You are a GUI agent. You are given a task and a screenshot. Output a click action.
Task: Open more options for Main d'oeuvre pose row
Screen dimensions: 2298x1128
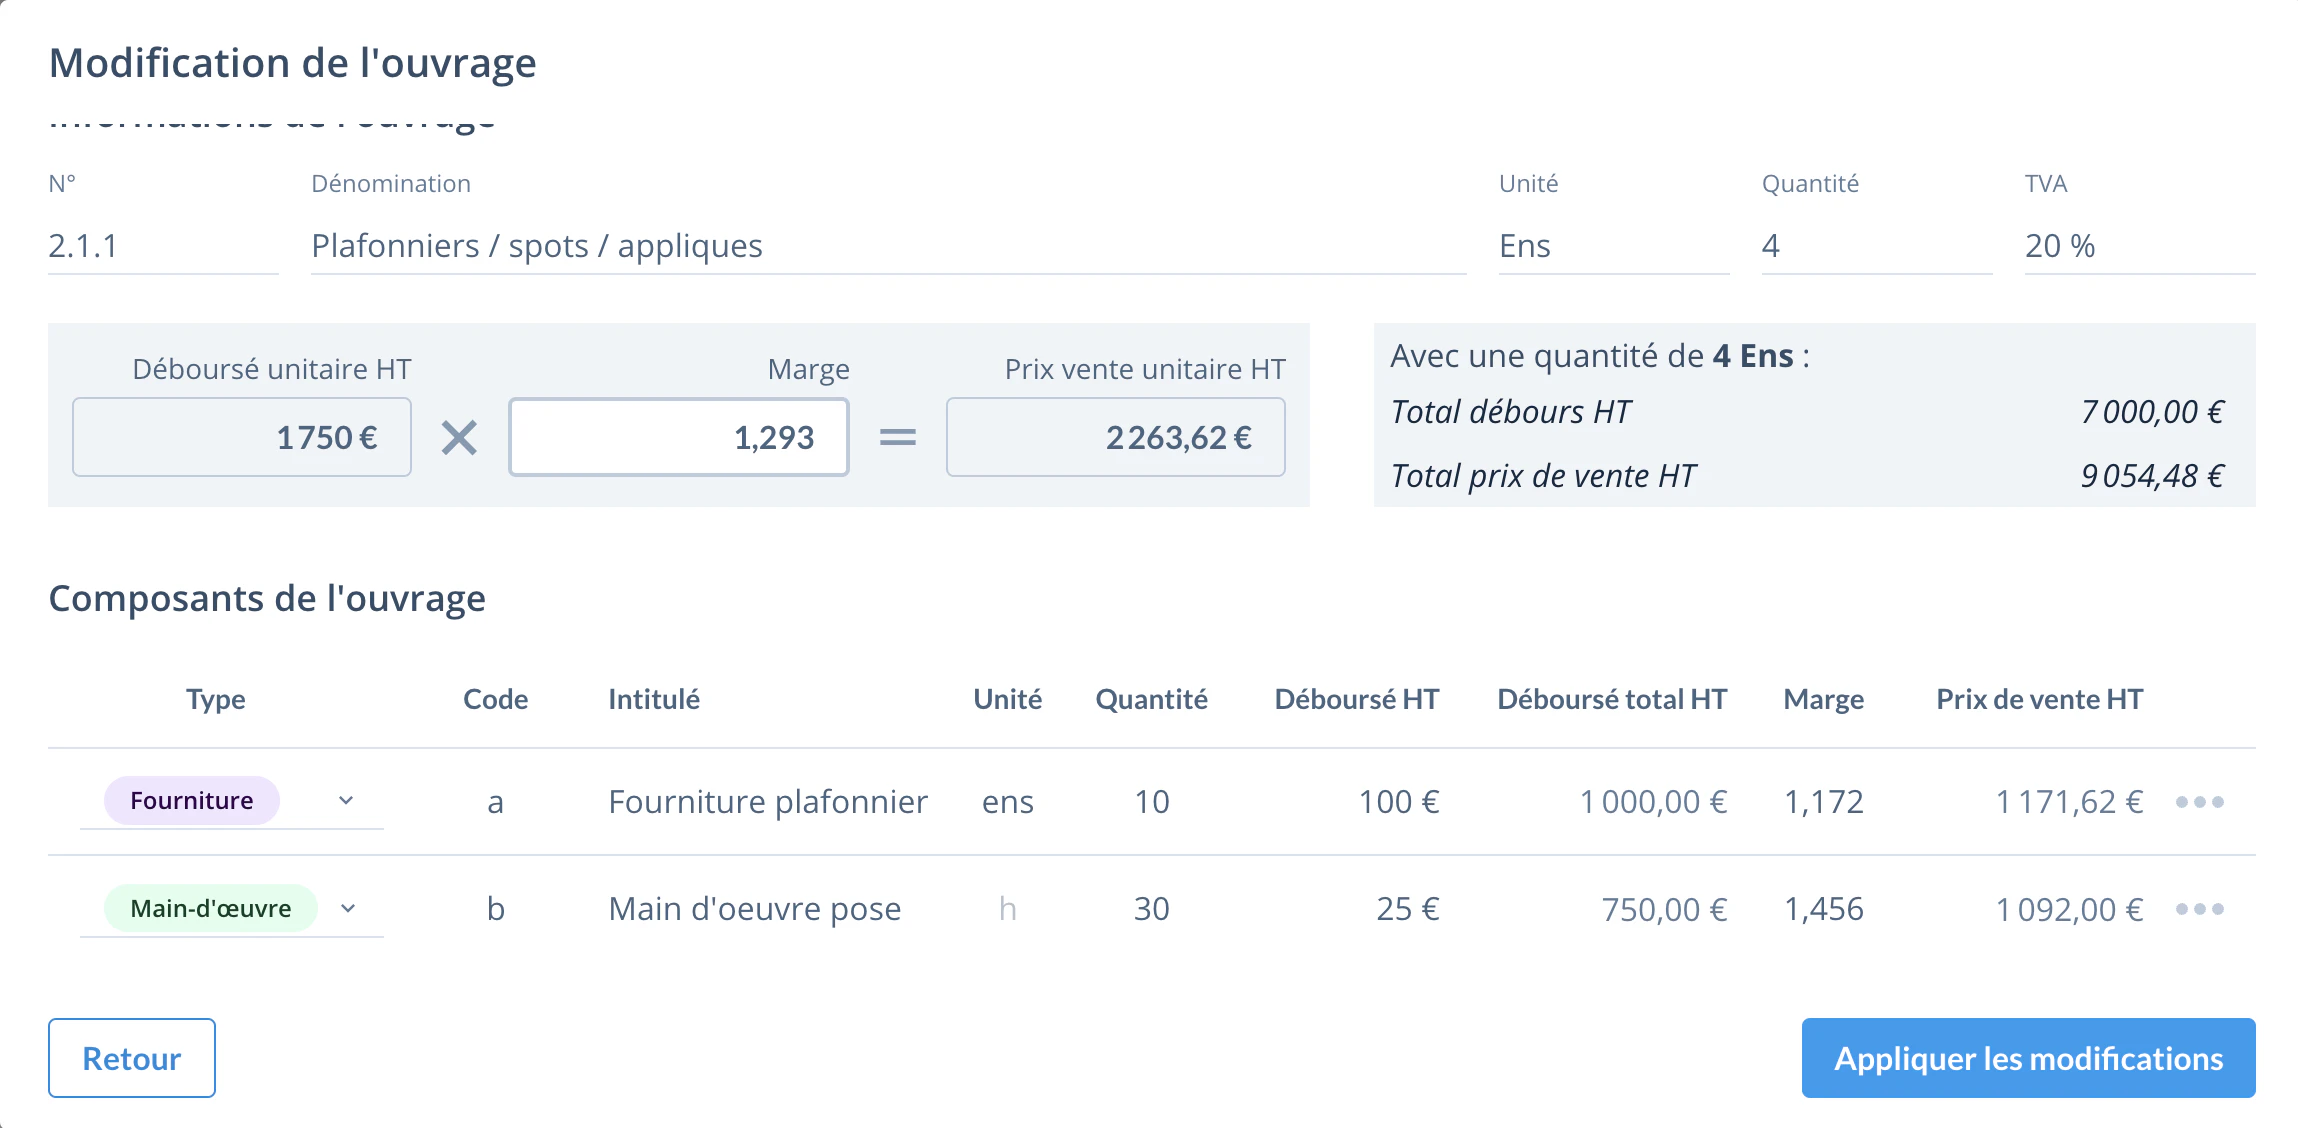point(2199,909)
